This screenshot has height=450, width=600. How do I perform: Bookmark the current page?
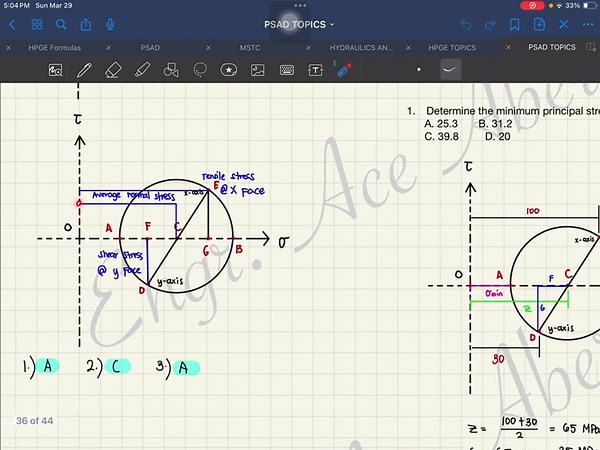pos(515,25)
